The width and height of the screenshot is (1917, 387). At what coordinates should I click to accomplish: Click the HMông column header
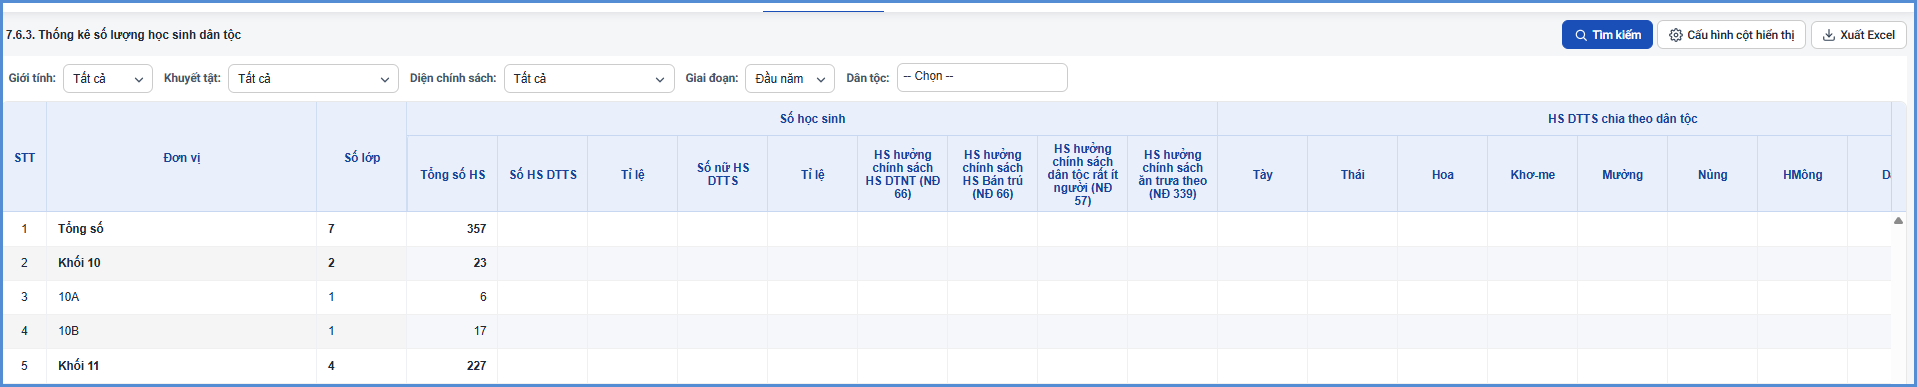pos(1803,174)
